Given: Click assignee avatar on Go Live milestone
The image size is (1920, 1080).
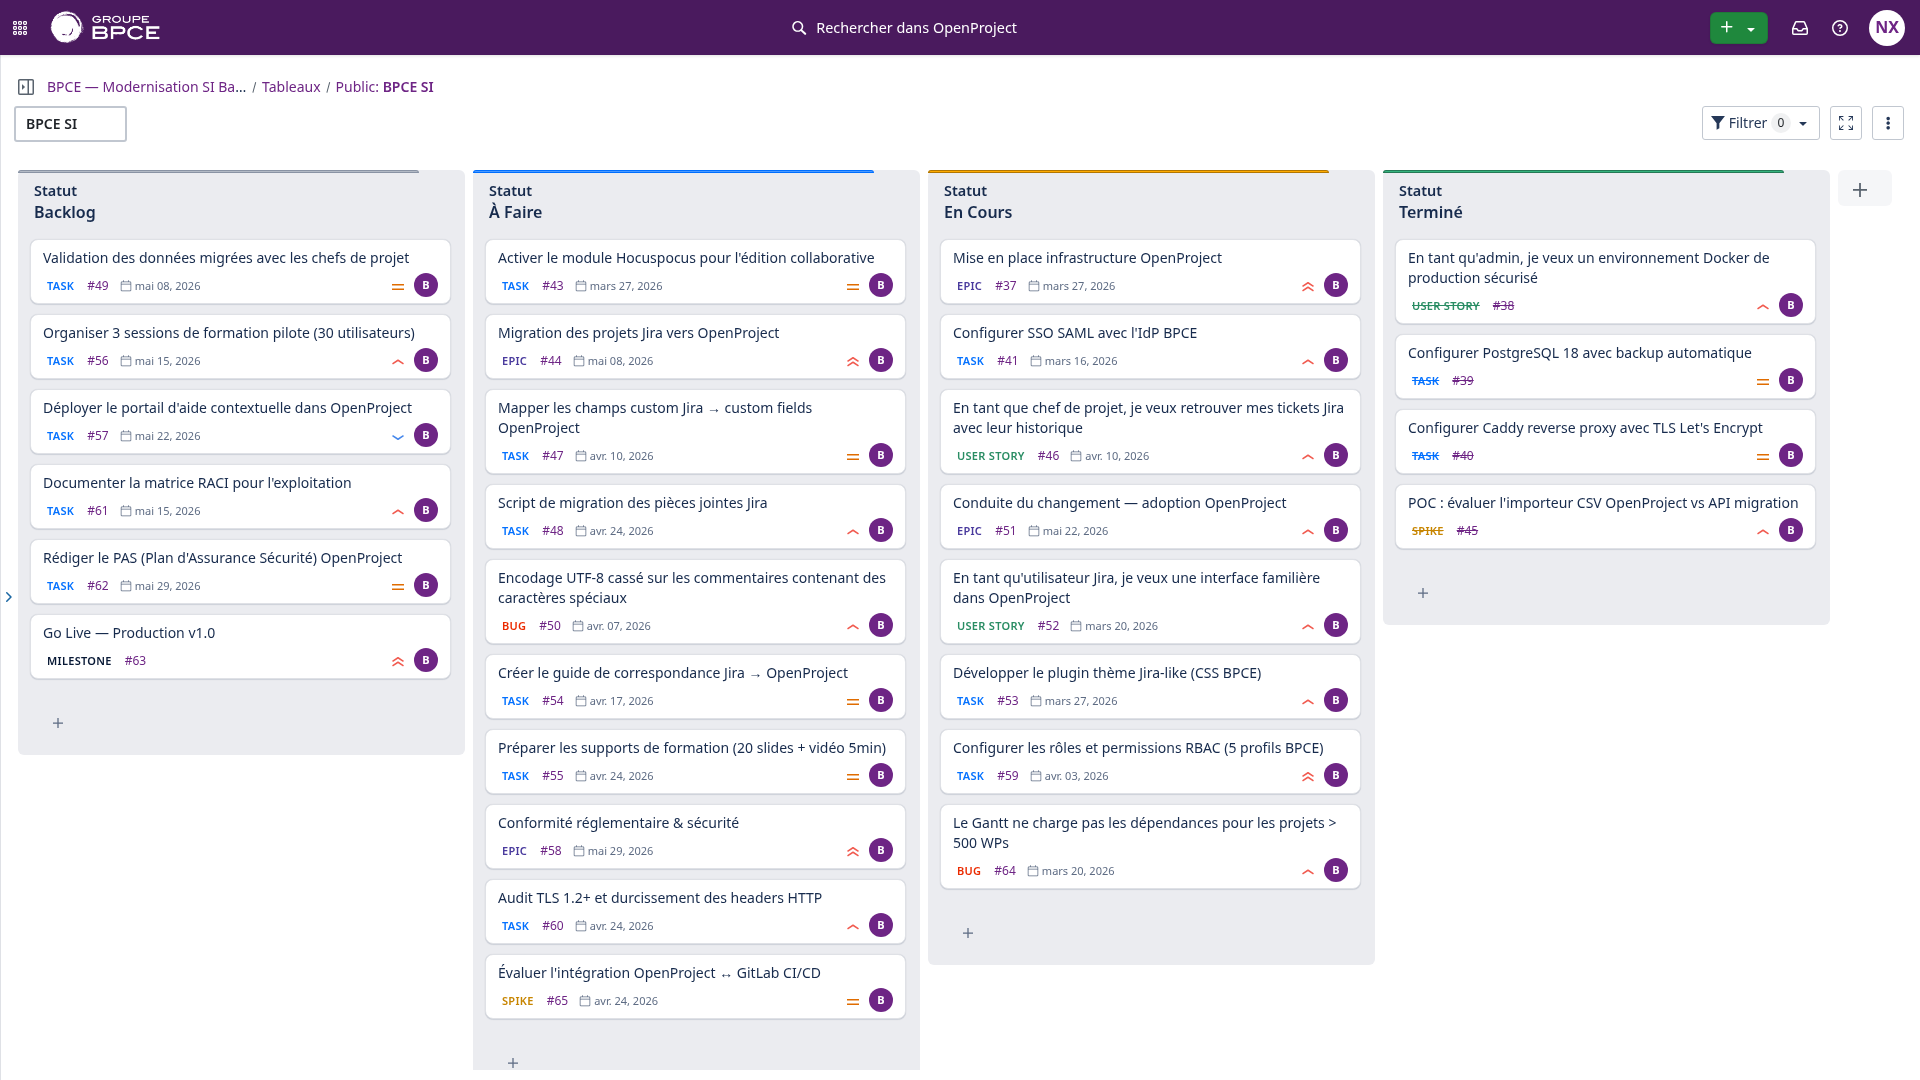Looking at the screenshot, I should 426,660.
